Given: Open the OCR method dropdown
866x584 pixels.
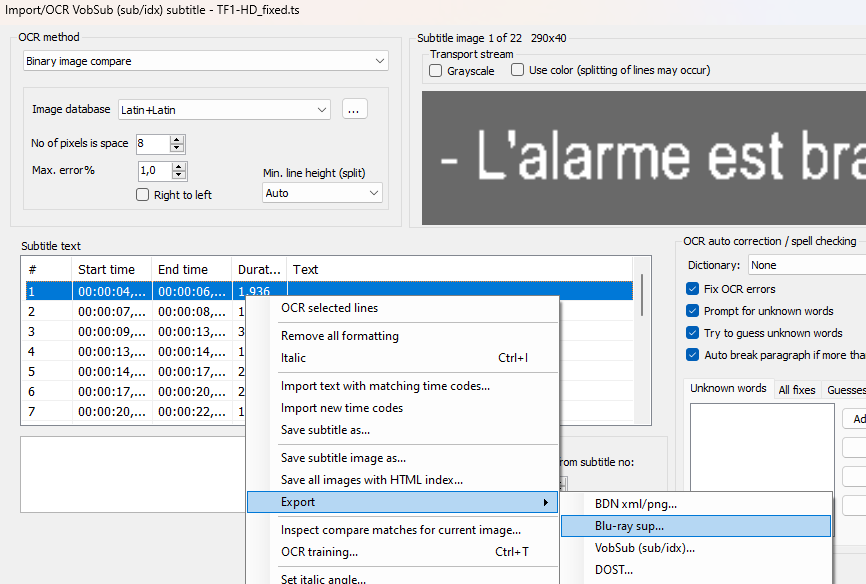Looking at the screenshot, I should [205, 60].
